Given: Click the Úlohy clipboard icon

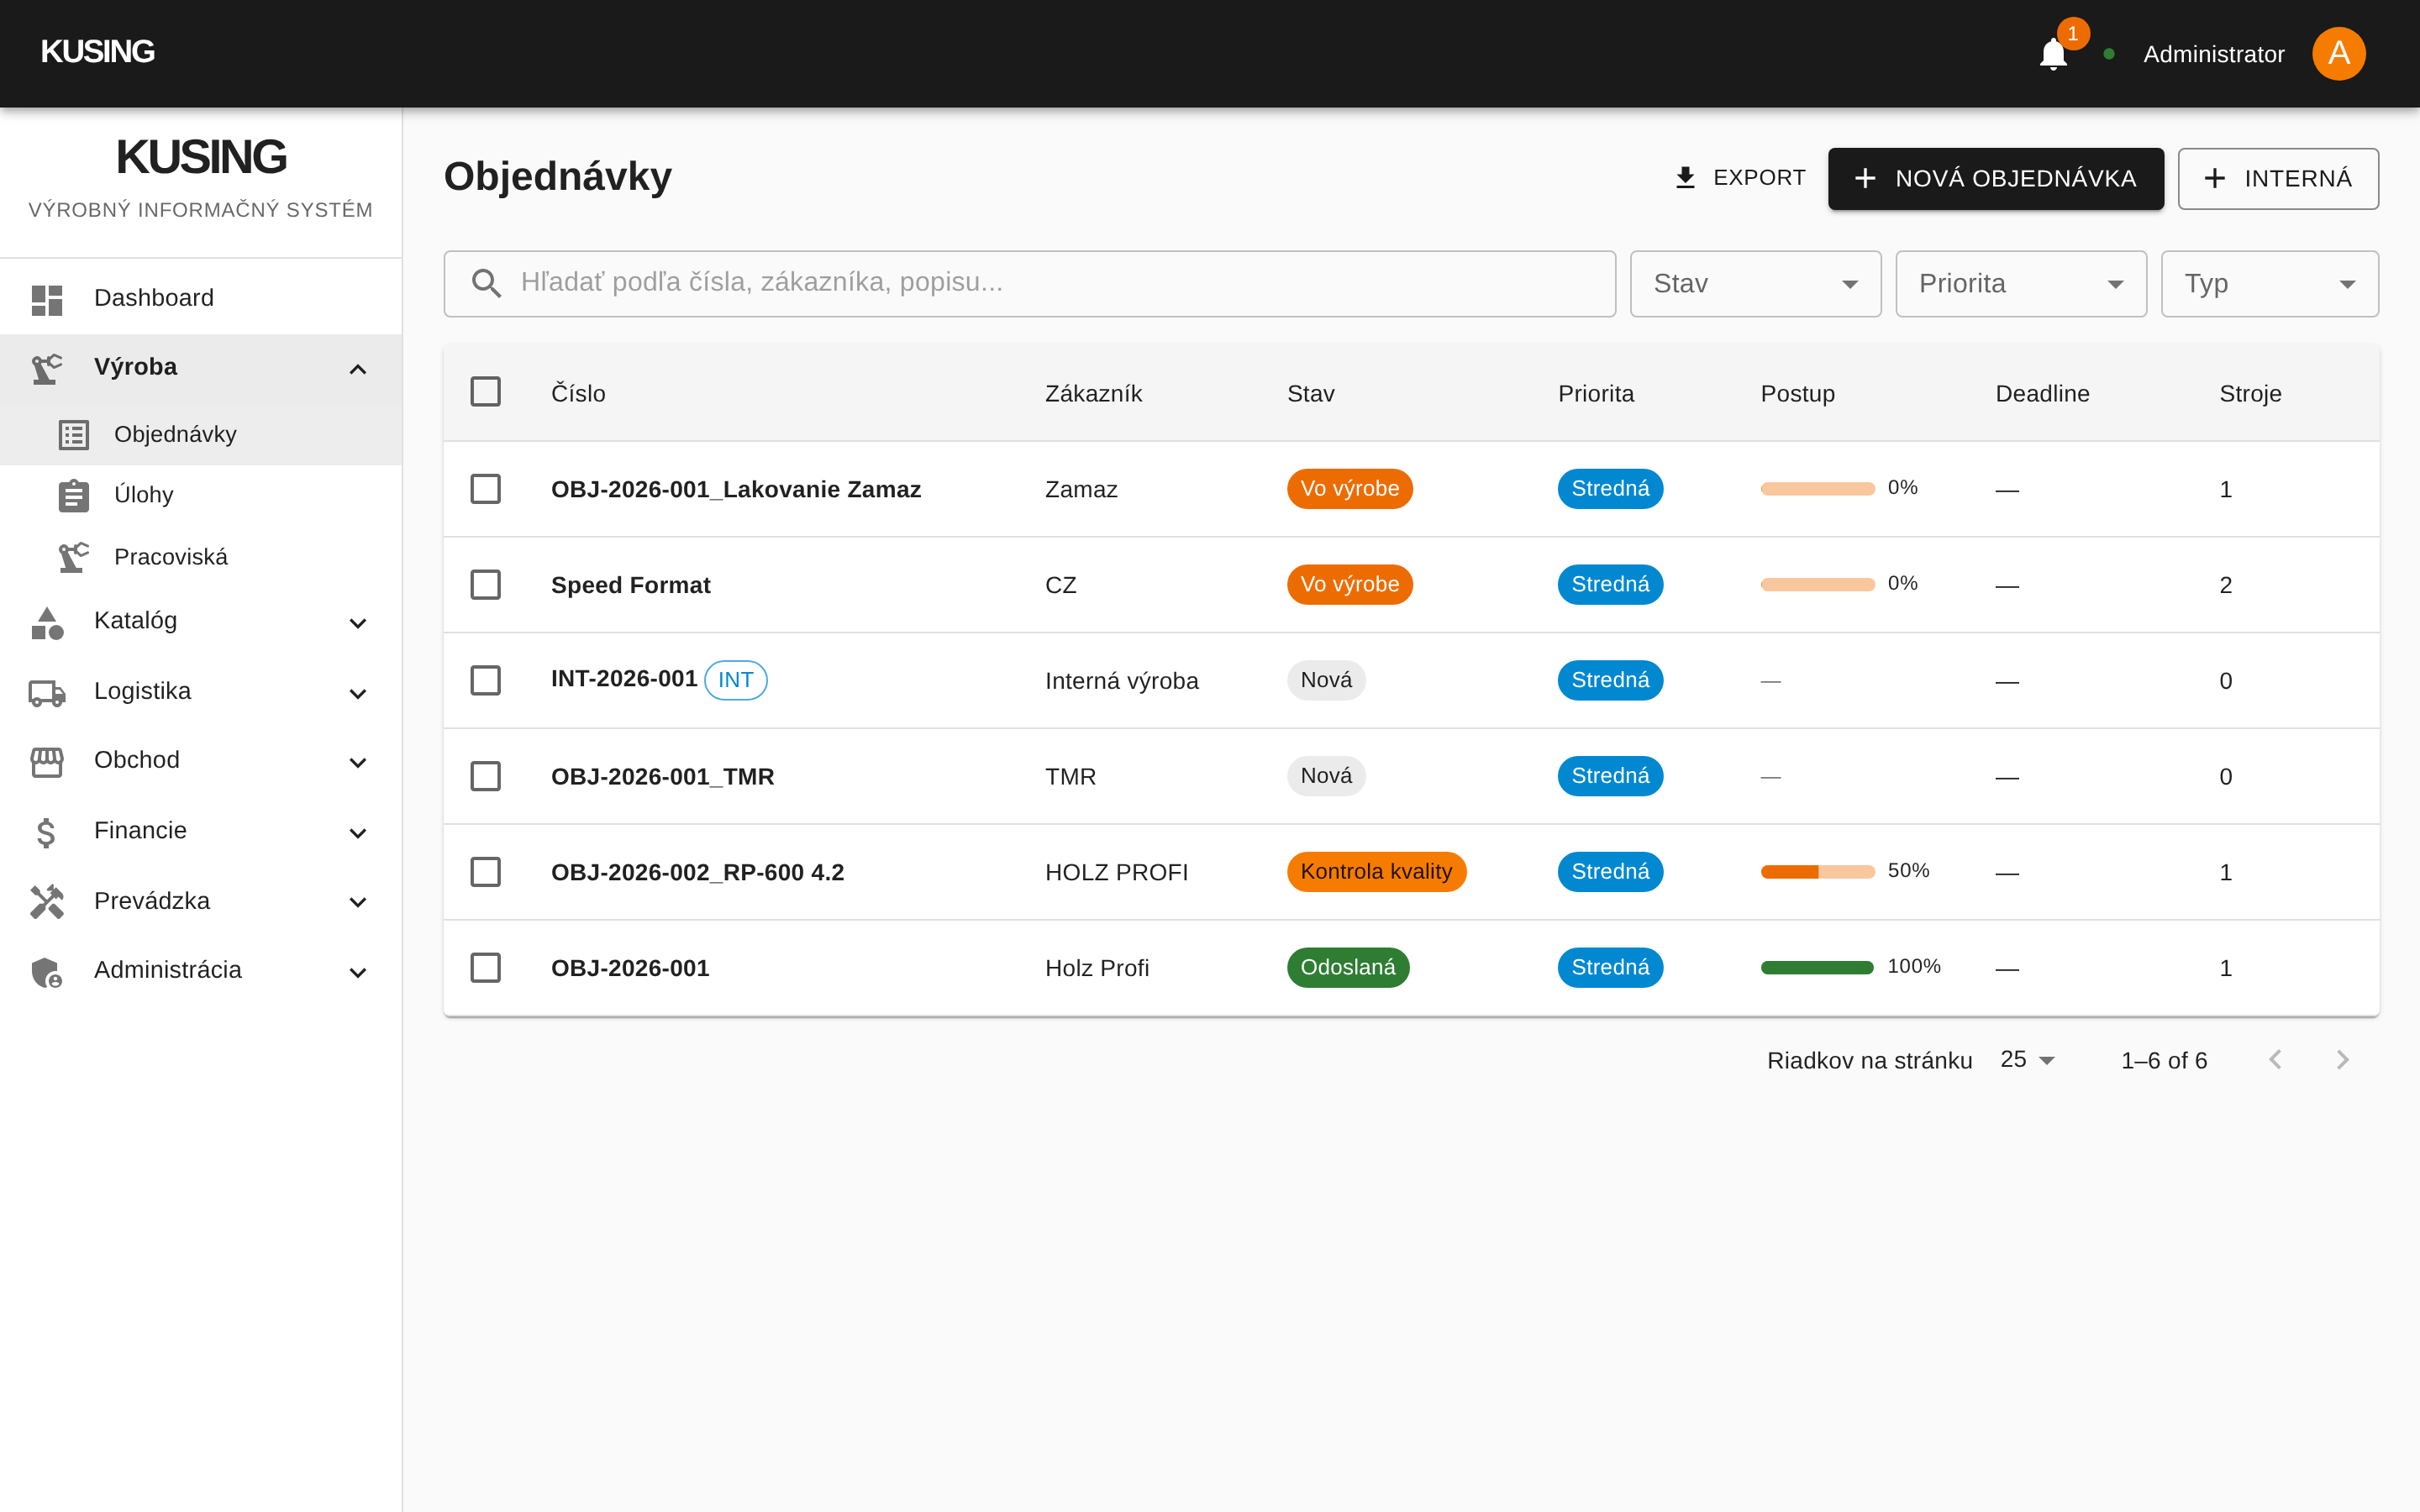Looking at the screenshot, I should coord(74,495).
